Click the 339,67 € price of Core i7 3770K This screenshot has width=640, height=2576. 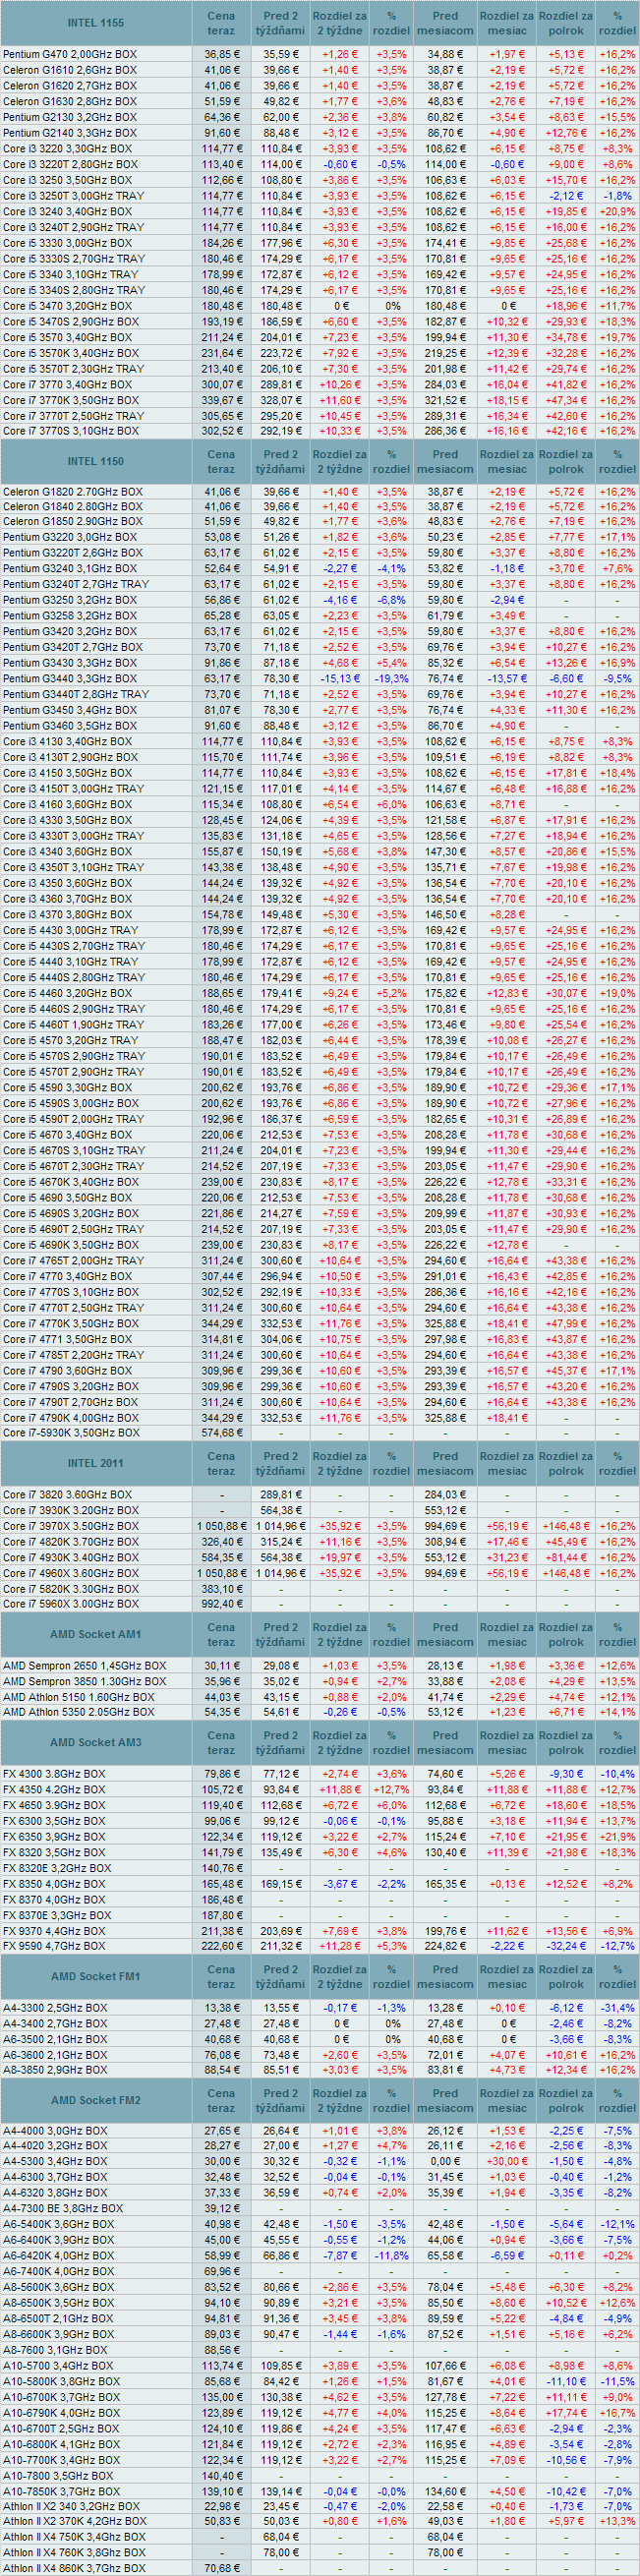coord(222,400)
